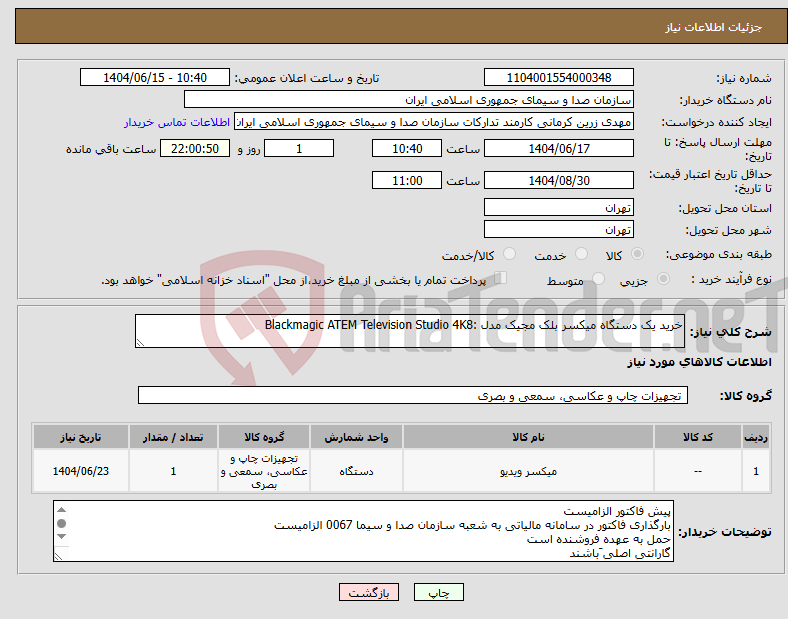Screen dimensions: 788x619
Task: Click the بازگشت (Back) button
Action: [369, 592]
